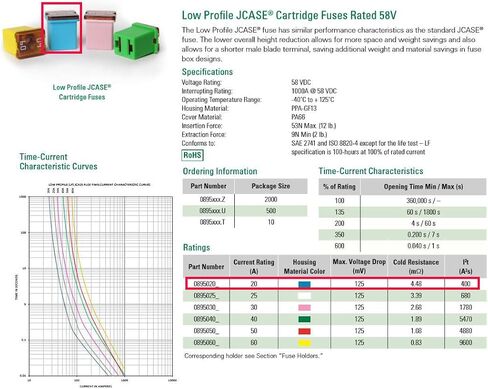
Task: Click the blue fuse photo
Action: coord(62,30)
